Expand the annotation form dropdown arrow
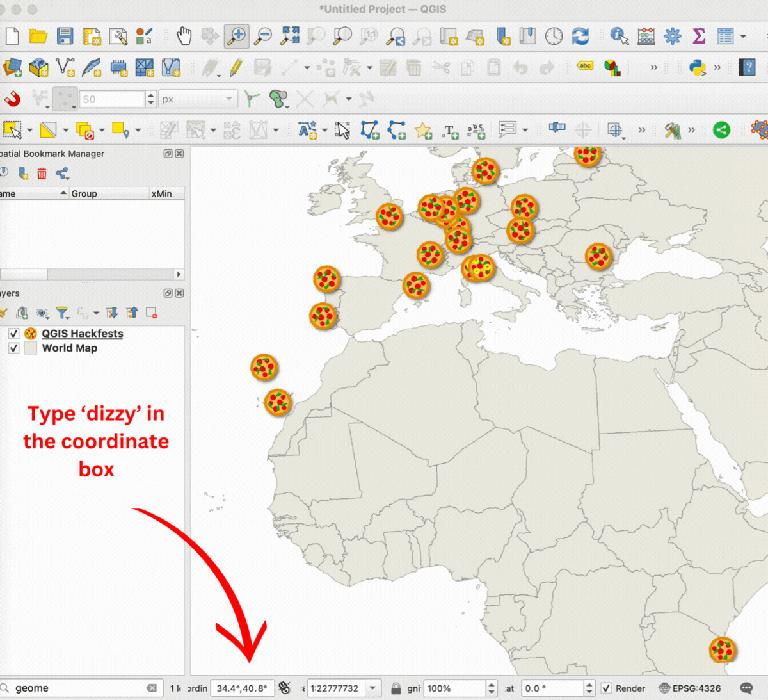The height and width of the screenshot is (700, 768). 525,130
